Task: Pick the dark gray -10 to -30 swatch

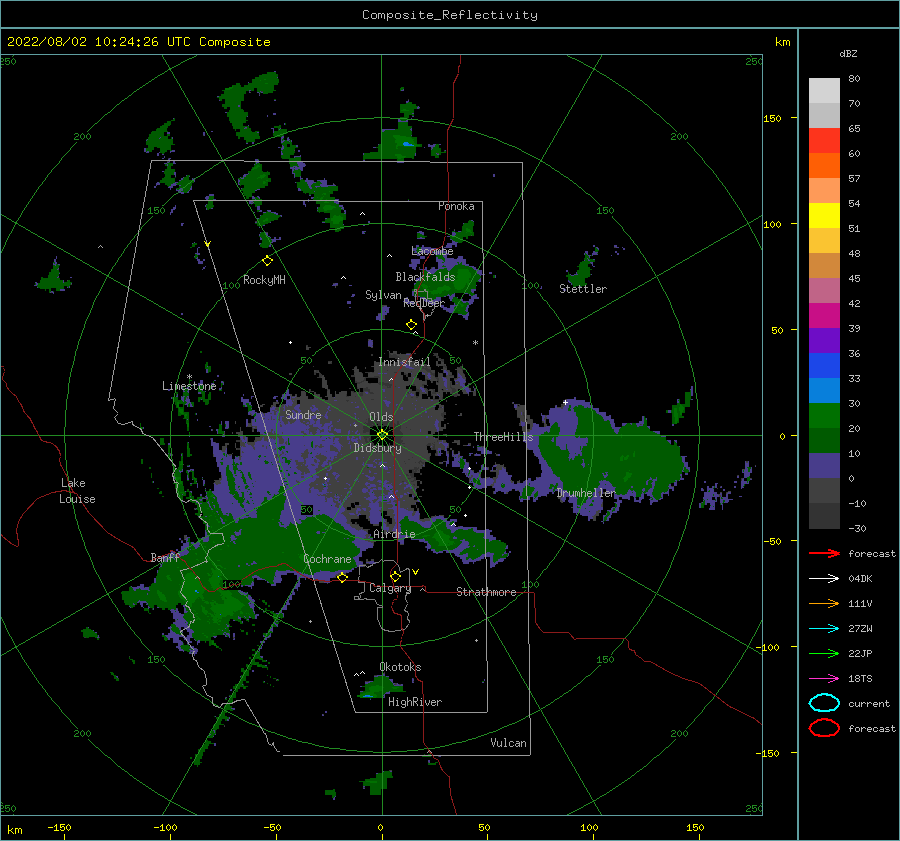Action: 824,516
